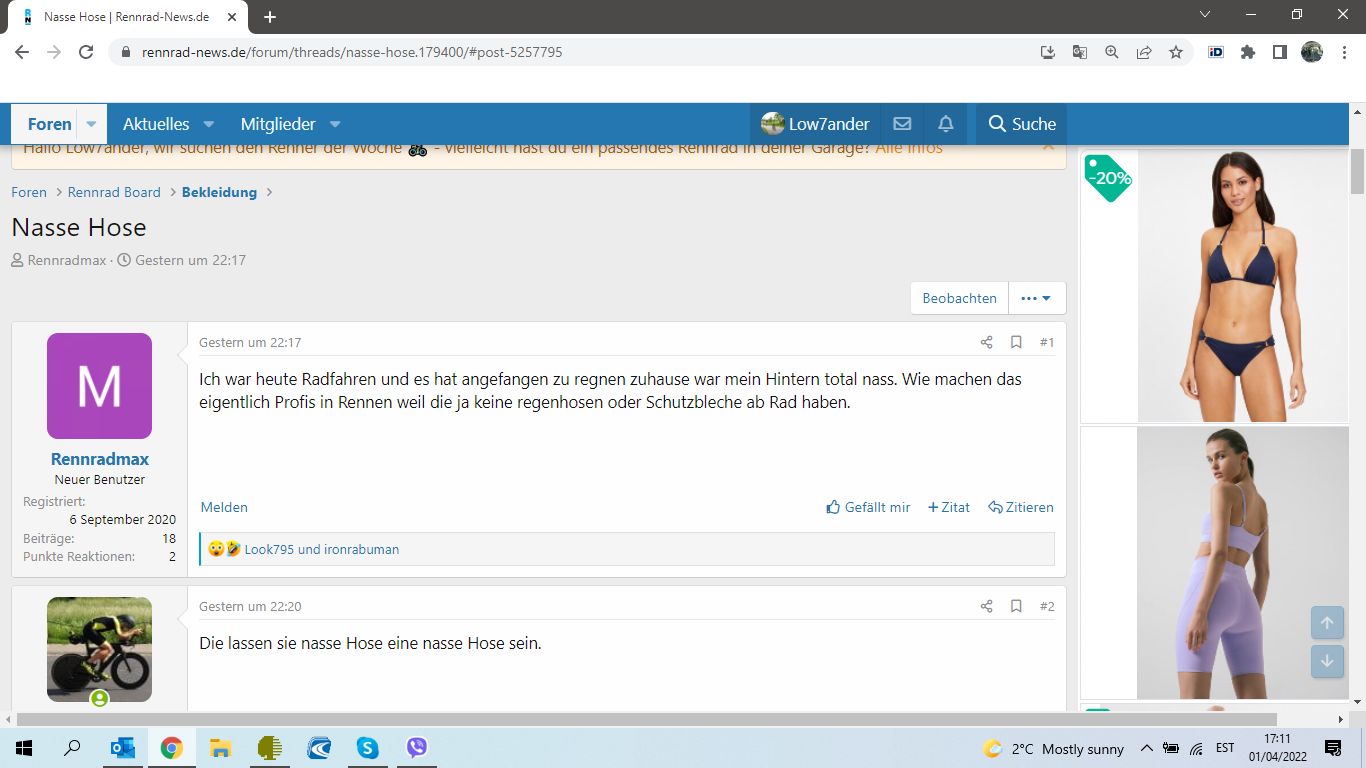Open the inbox envelope icon
This screenshot has height=768, width=1366.
(902, 124)
